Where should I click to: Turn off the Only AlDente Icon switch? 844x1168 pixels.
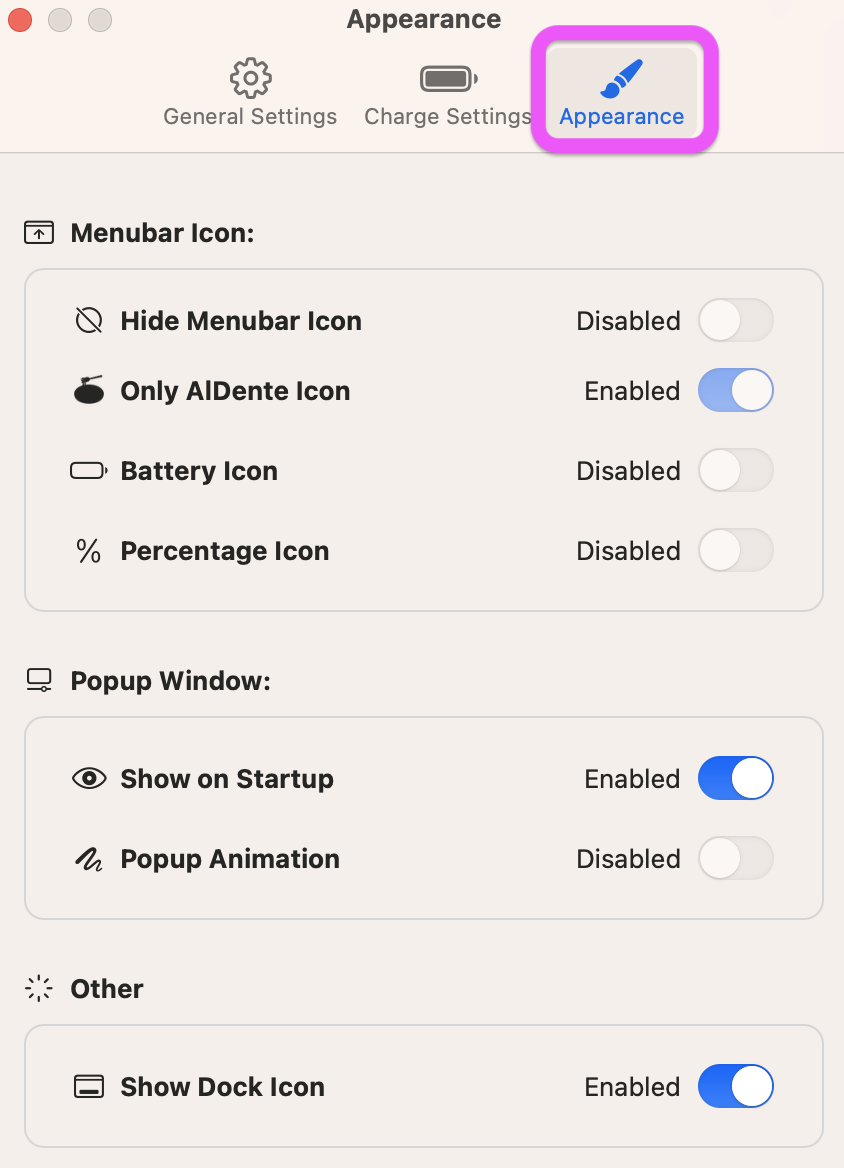[x=736, y=391]
